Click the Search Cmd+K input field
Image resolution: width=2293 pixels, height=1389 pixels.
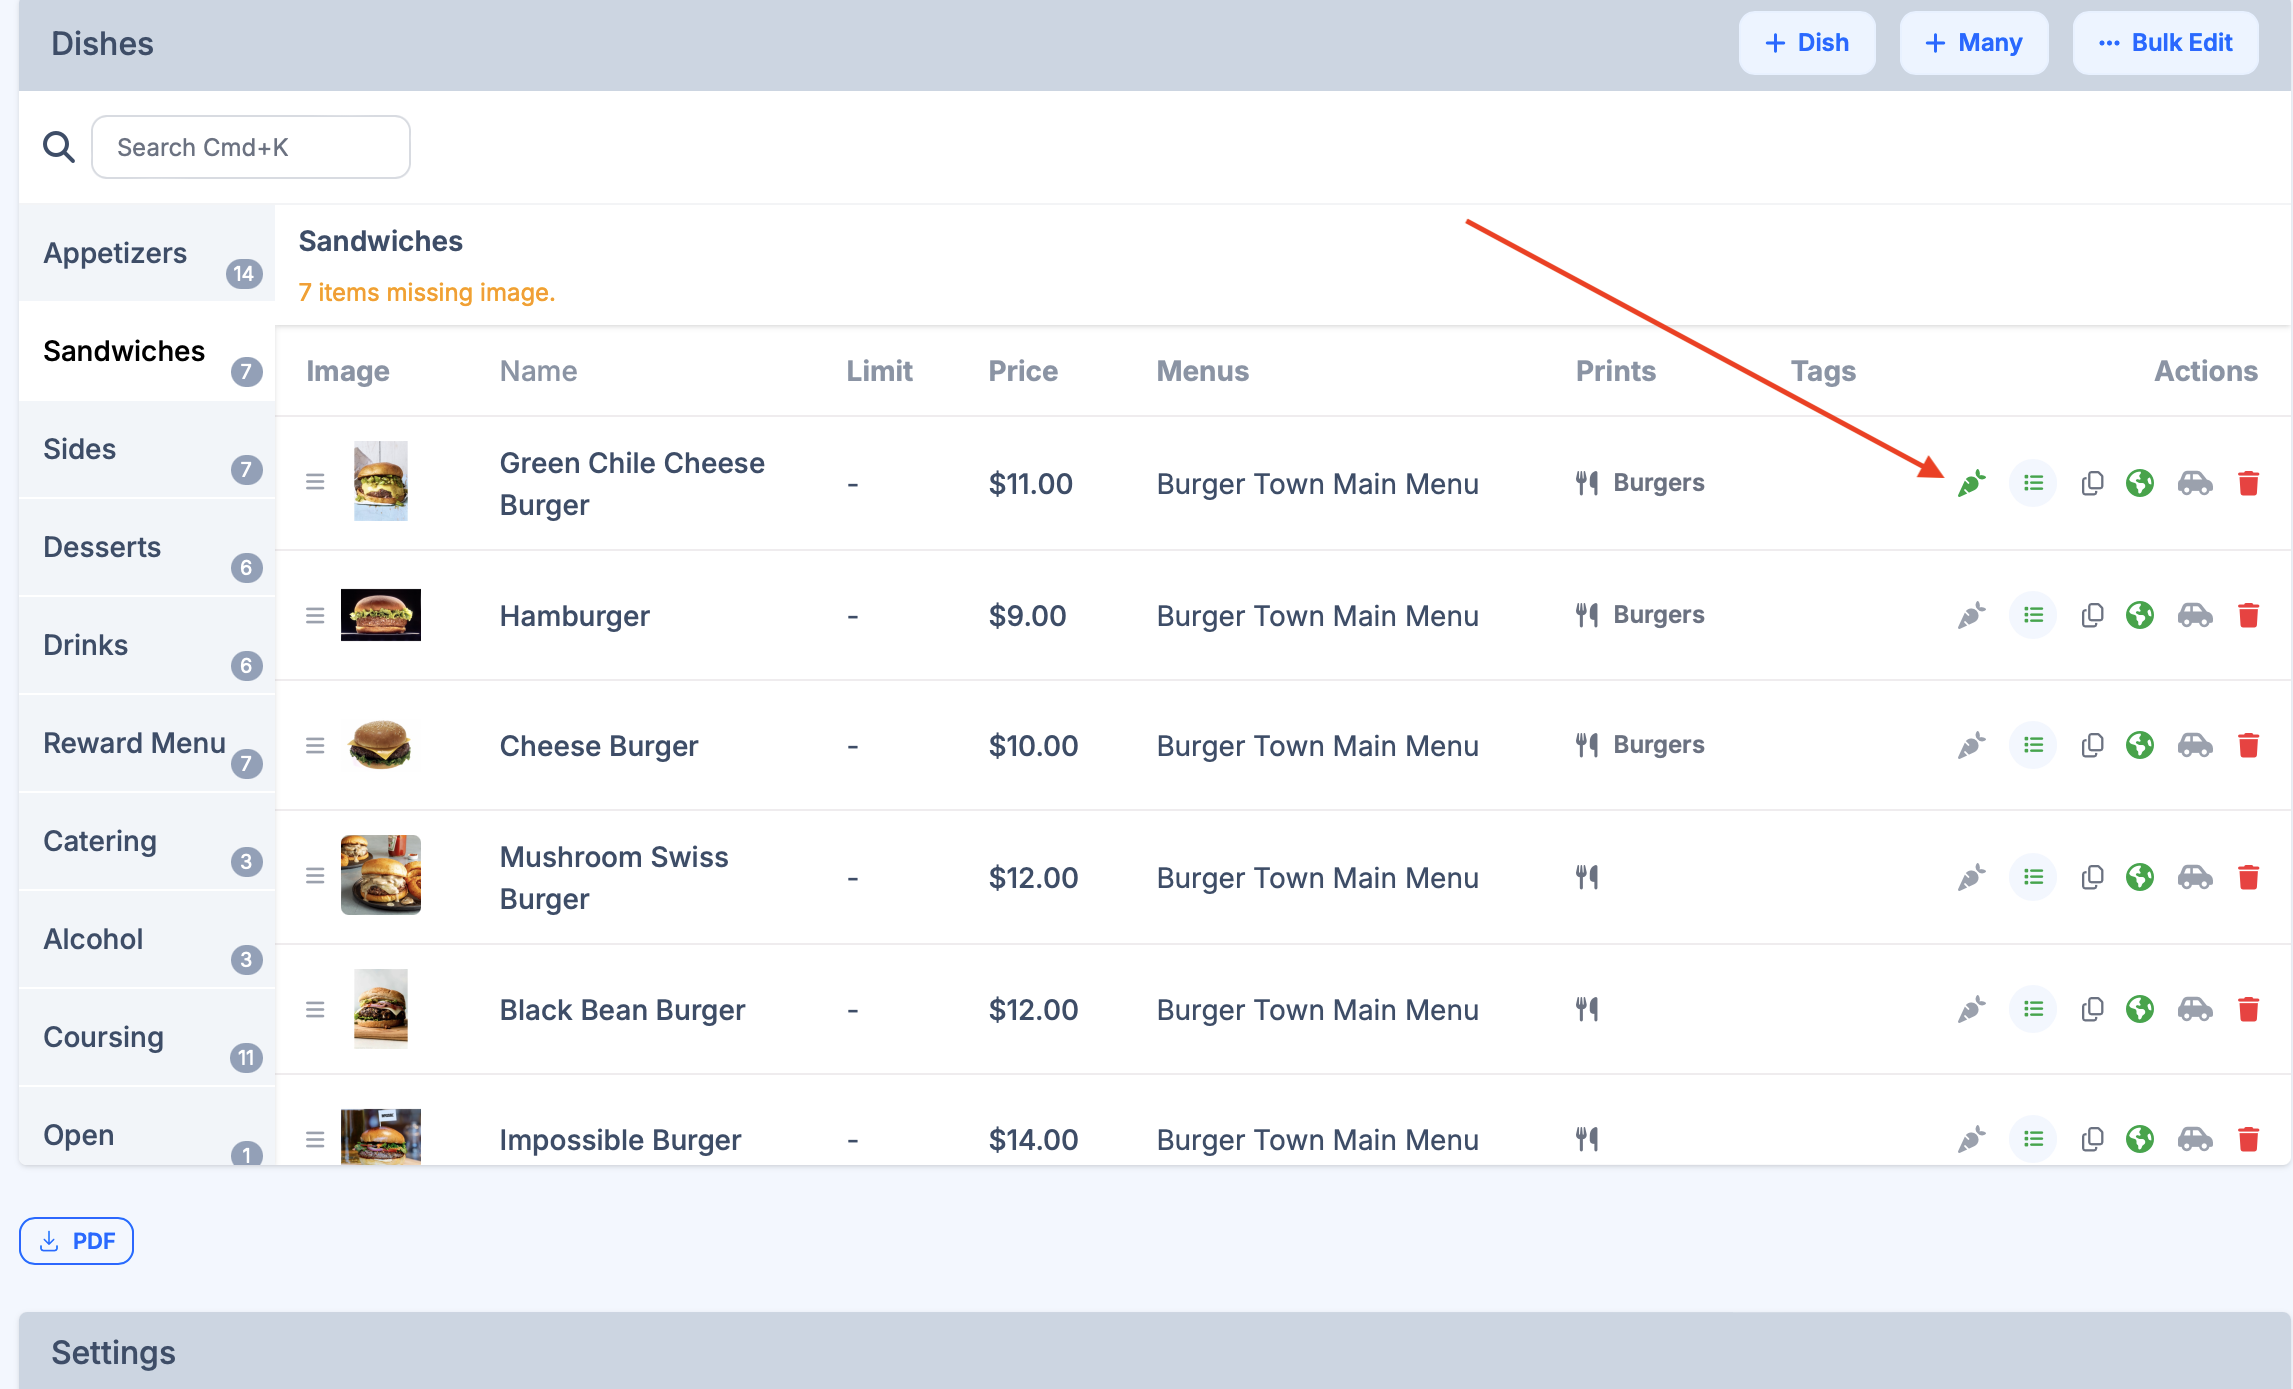[x=251, y=147]
